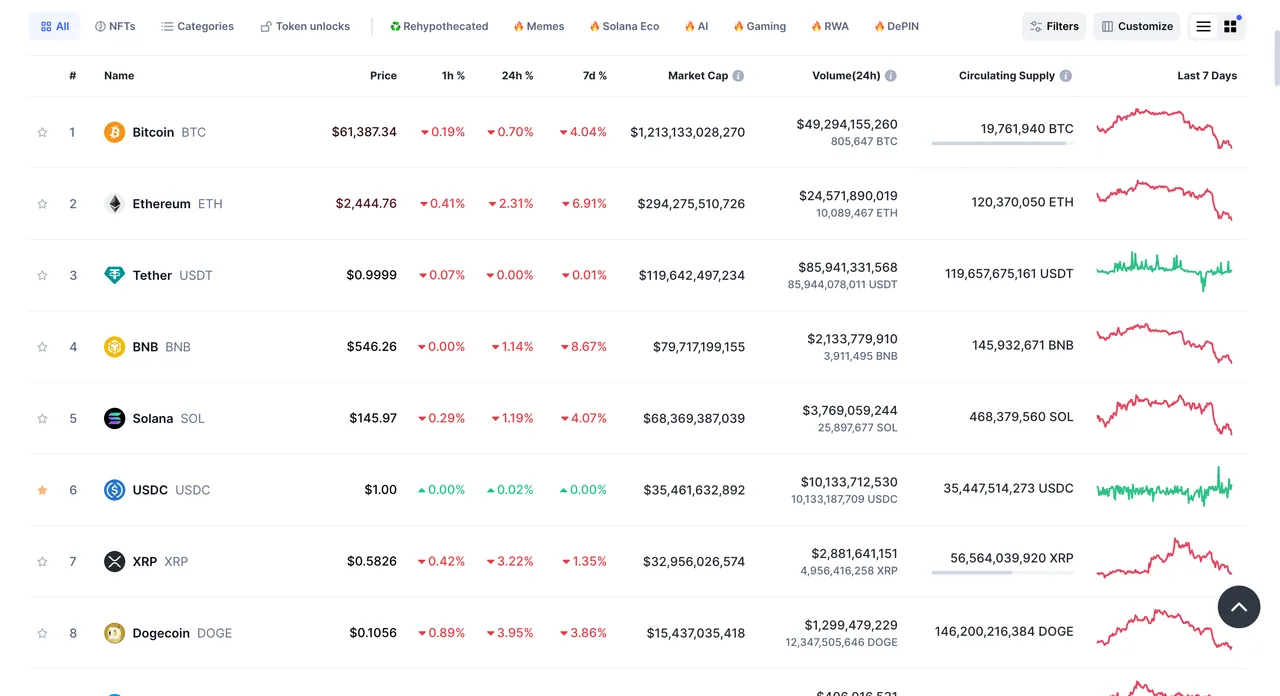
Task: Open the Categories tab
Action: point(197,26)
